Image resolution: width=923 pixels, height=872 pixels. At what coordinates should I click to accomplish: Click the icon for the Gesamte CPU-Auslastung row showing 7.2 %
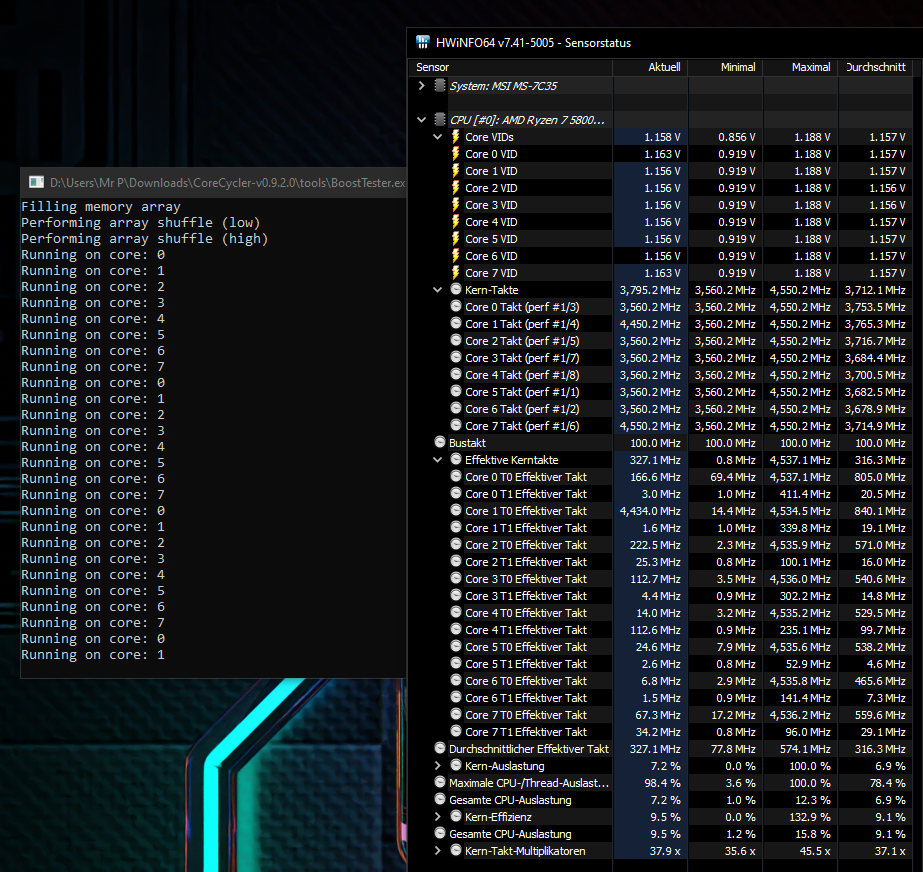[440, 800]
